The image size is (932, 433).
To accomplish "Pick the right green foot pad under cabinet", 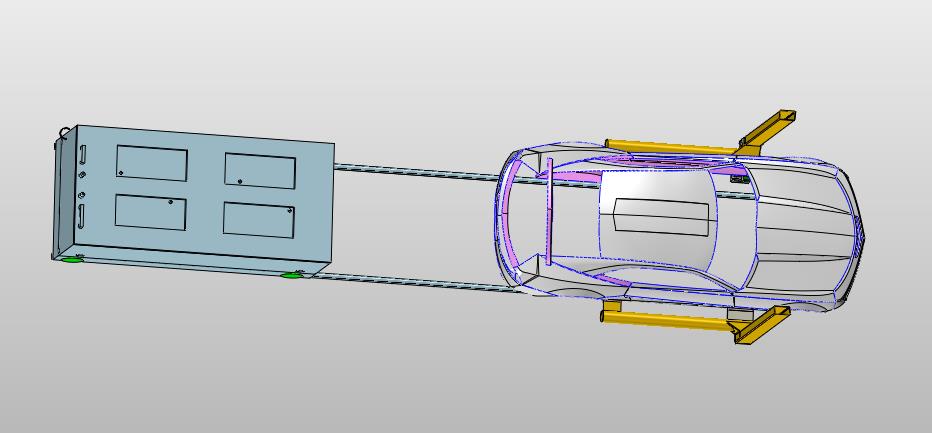I will coord(292,275).
